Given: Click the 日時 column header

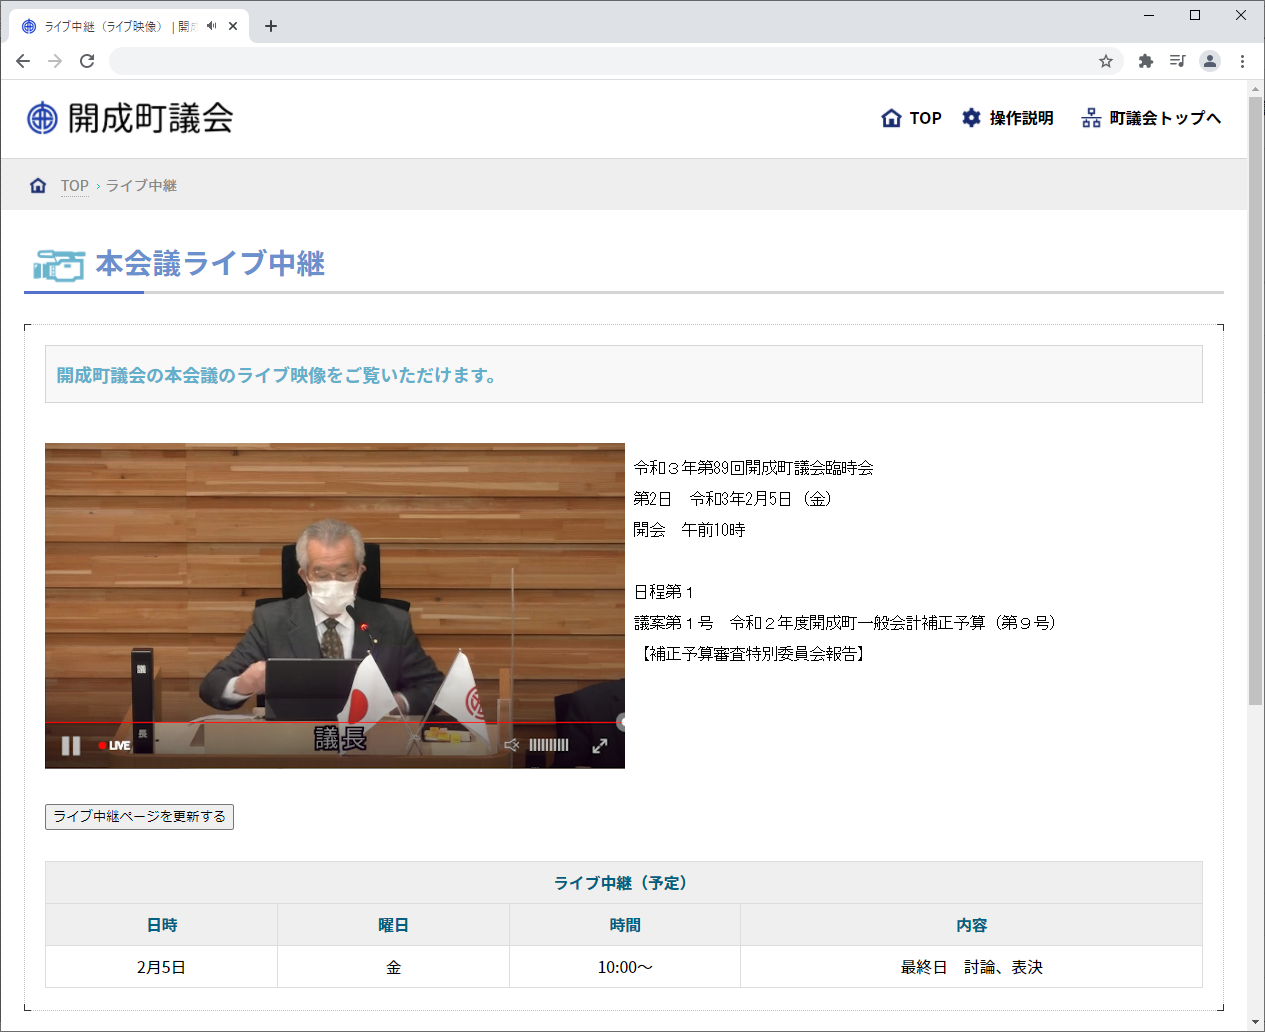Looking at the screenshot, I should [161, 925].
